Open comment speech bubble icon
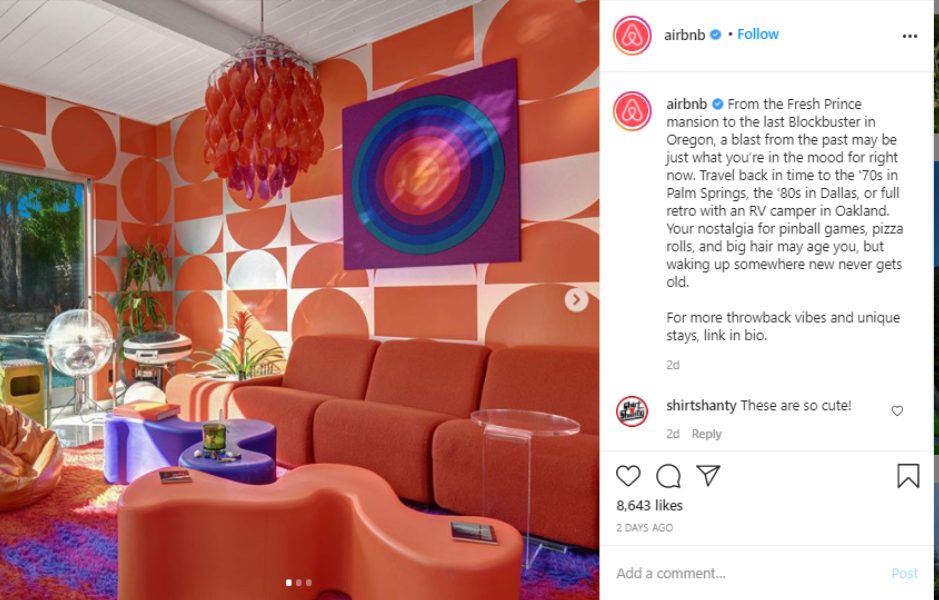 click(x=668, y=477)
